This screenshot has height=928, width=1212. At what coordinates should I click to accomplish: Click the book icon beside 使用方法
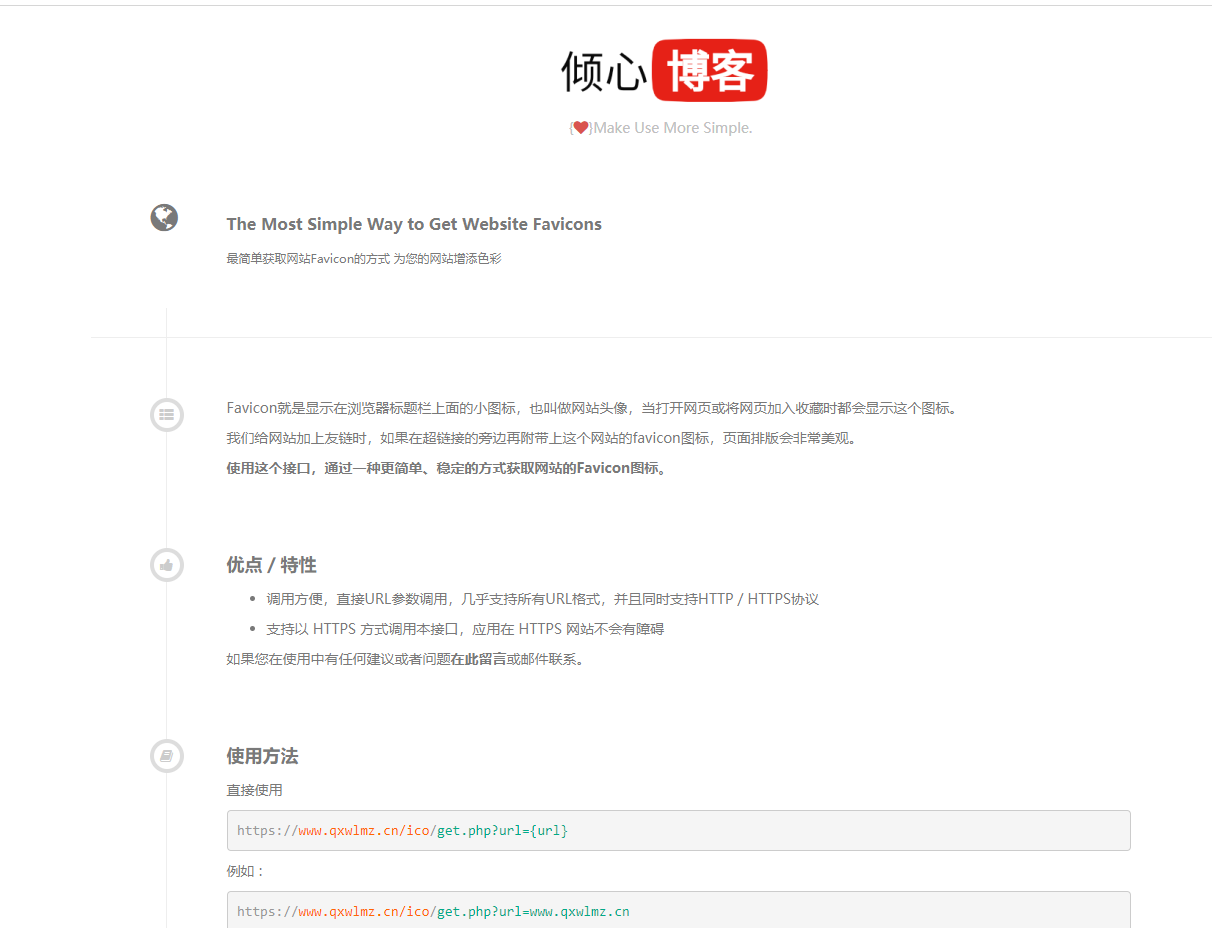[x=166, y=756]
